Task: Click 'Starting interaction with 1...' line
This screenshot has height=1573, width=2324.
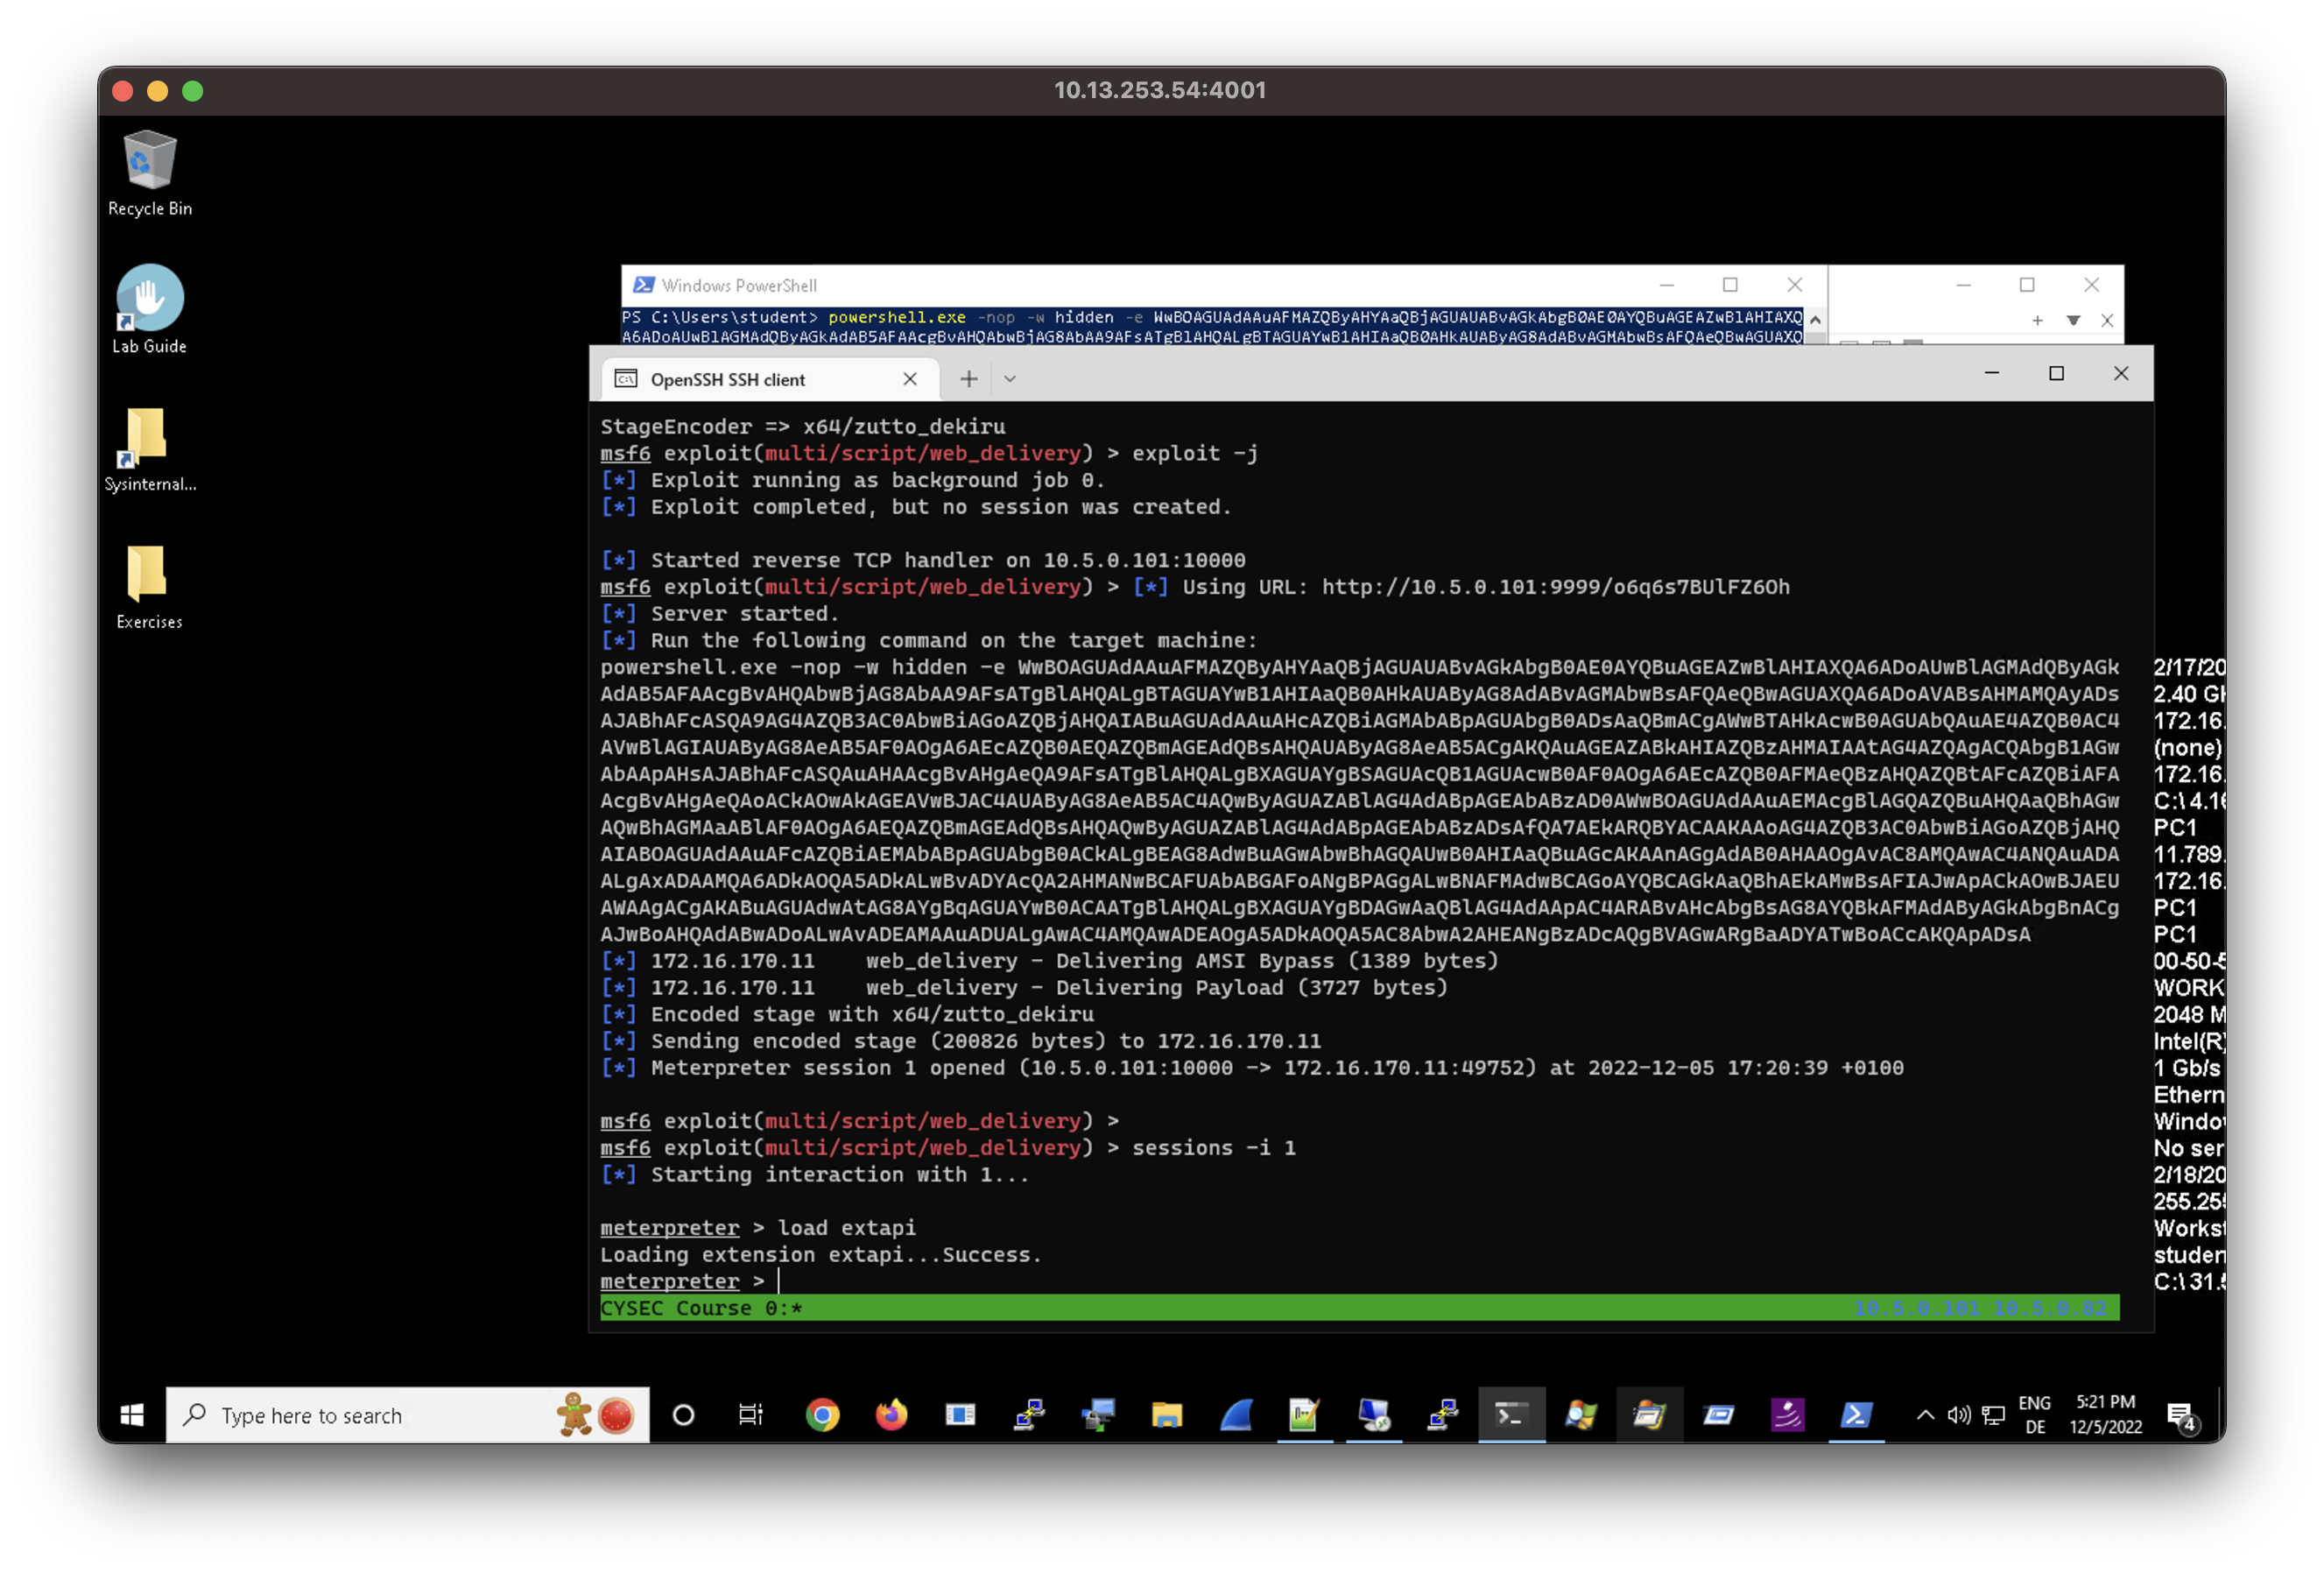Action: click(814, 1175)
